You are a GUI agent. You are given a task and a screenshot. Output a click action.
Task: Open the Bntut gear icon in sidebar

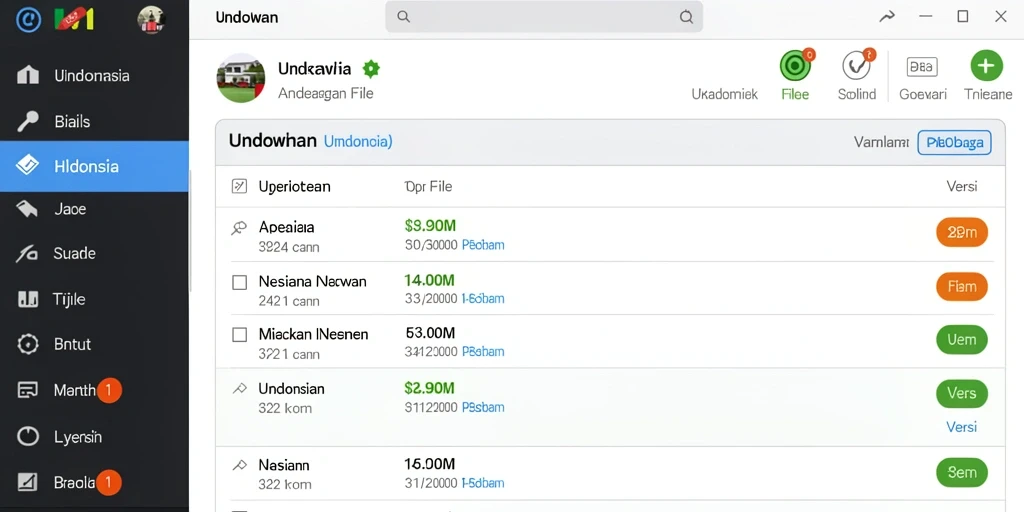point(27,344)
